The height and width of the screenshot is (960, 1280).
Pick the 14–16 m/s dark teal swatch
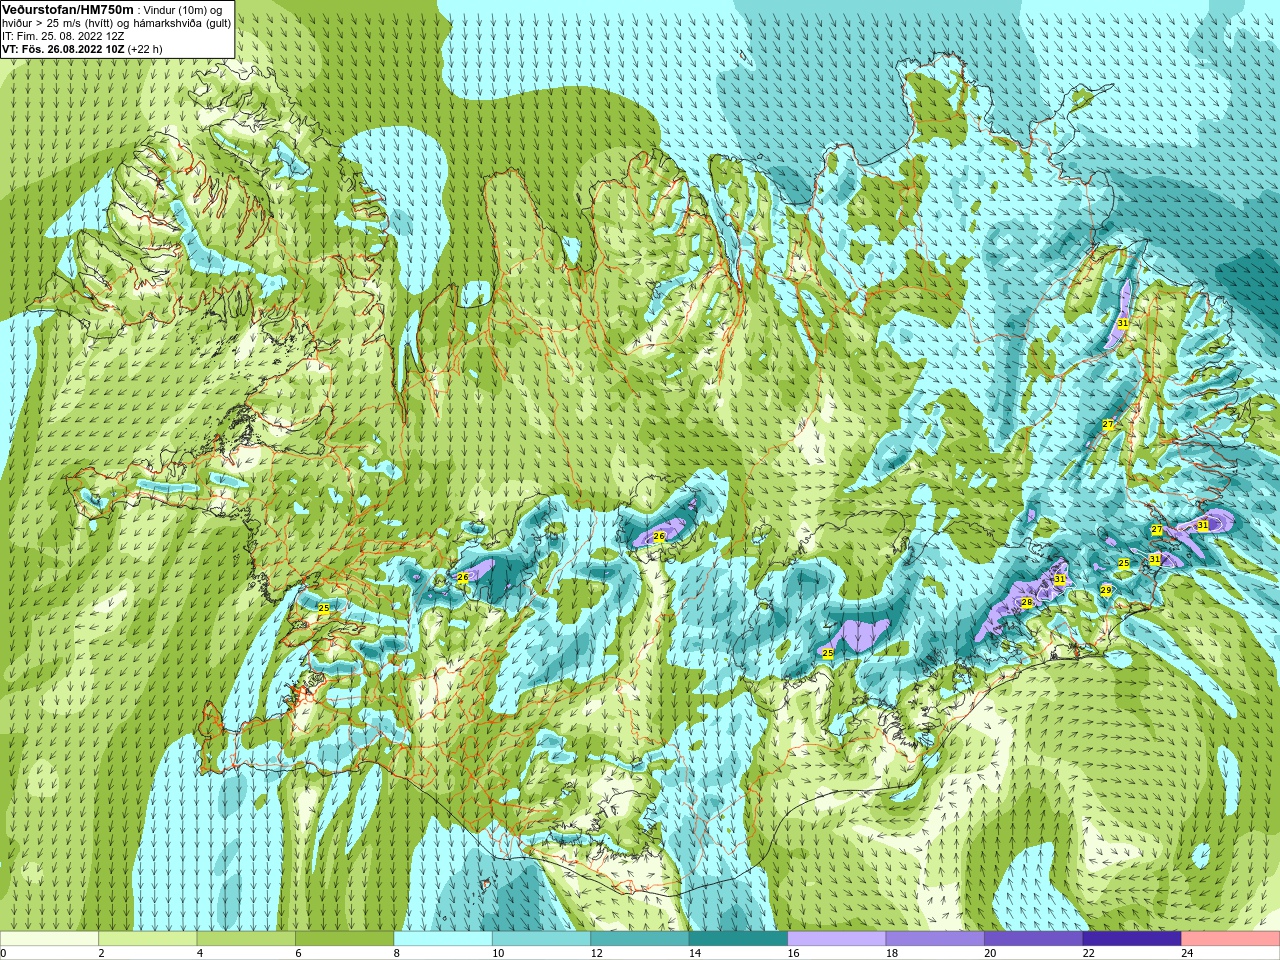pos(738,939)
